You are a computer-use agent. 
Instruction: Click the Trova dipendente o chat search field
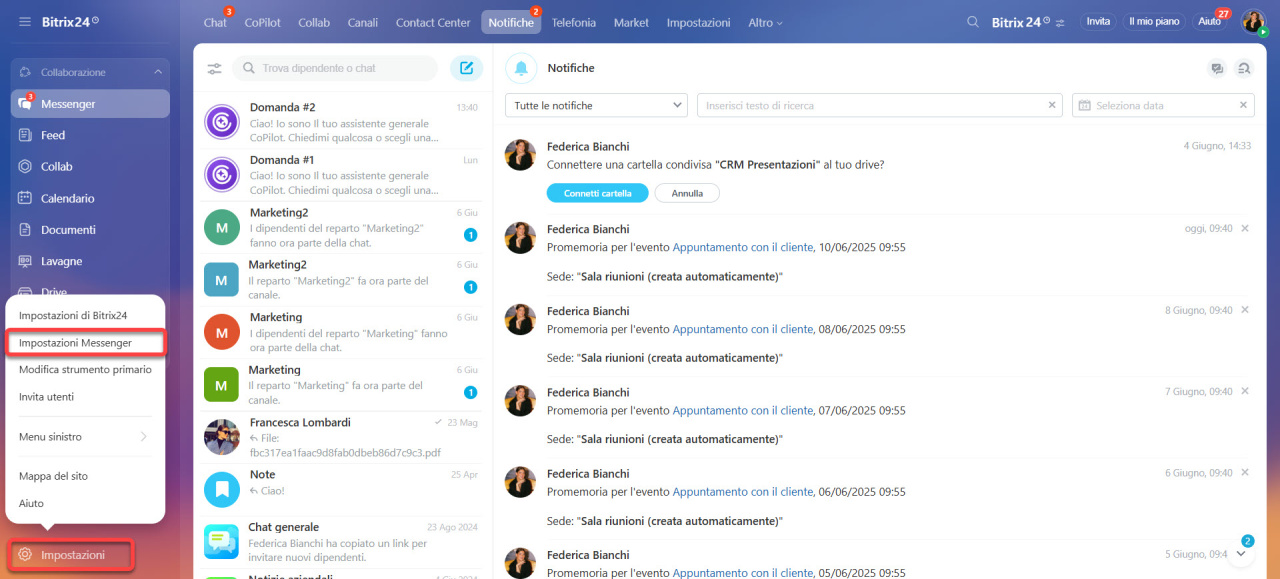335,68
